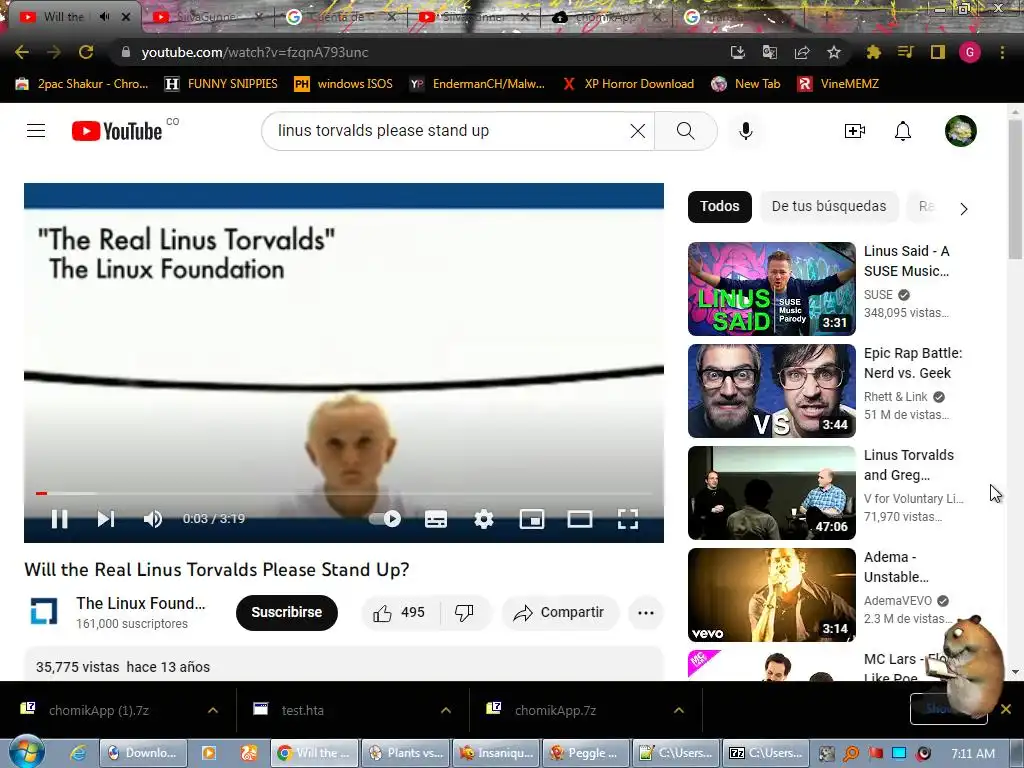Mute the tab via speaker icon

click(x=104, y=16)
